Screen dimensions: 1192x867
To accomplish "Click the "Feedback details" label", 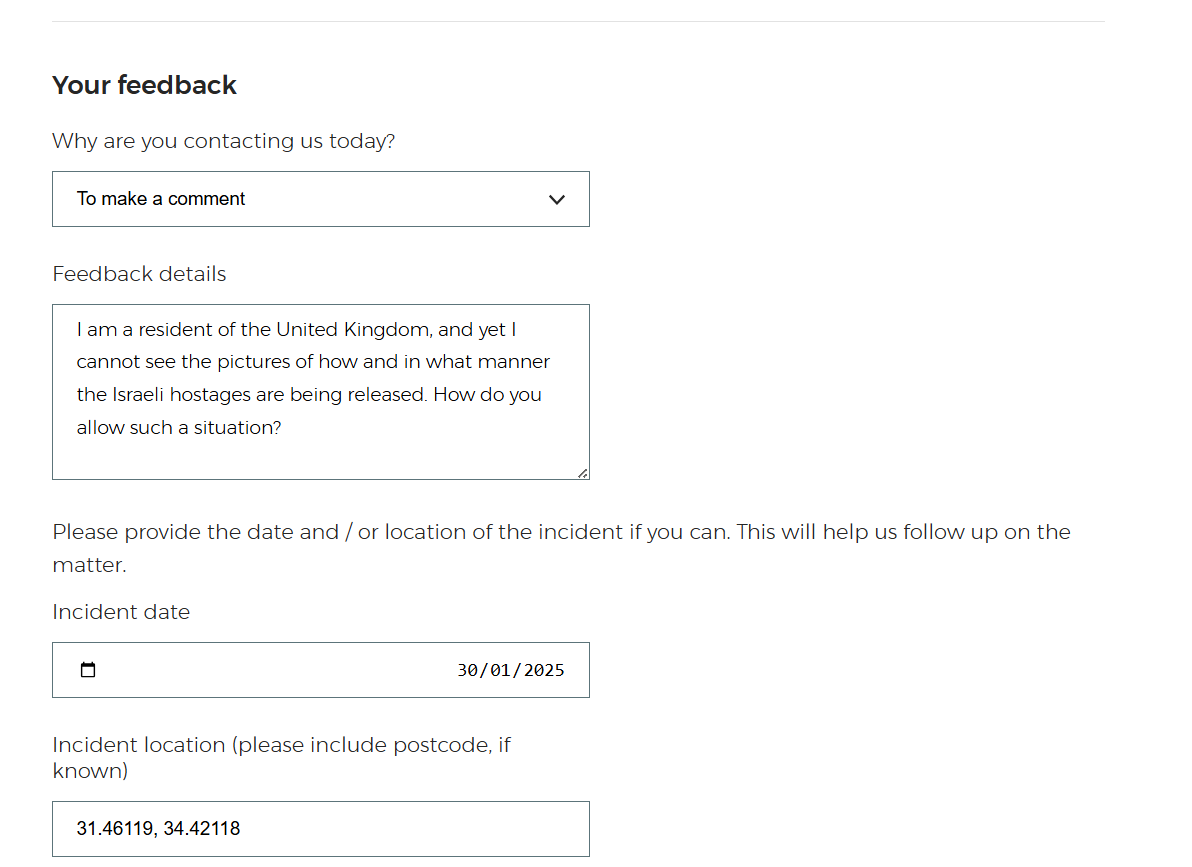I will coord(139,274).
